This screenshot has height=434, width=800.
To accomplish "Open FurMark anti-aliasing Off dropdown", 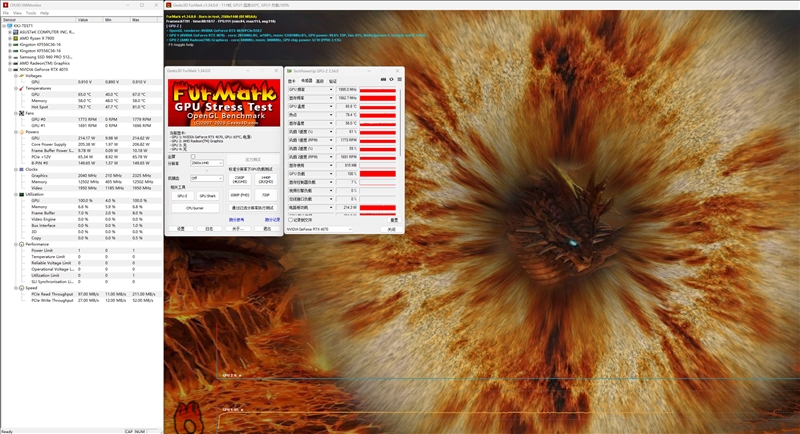I will point(207,178).
